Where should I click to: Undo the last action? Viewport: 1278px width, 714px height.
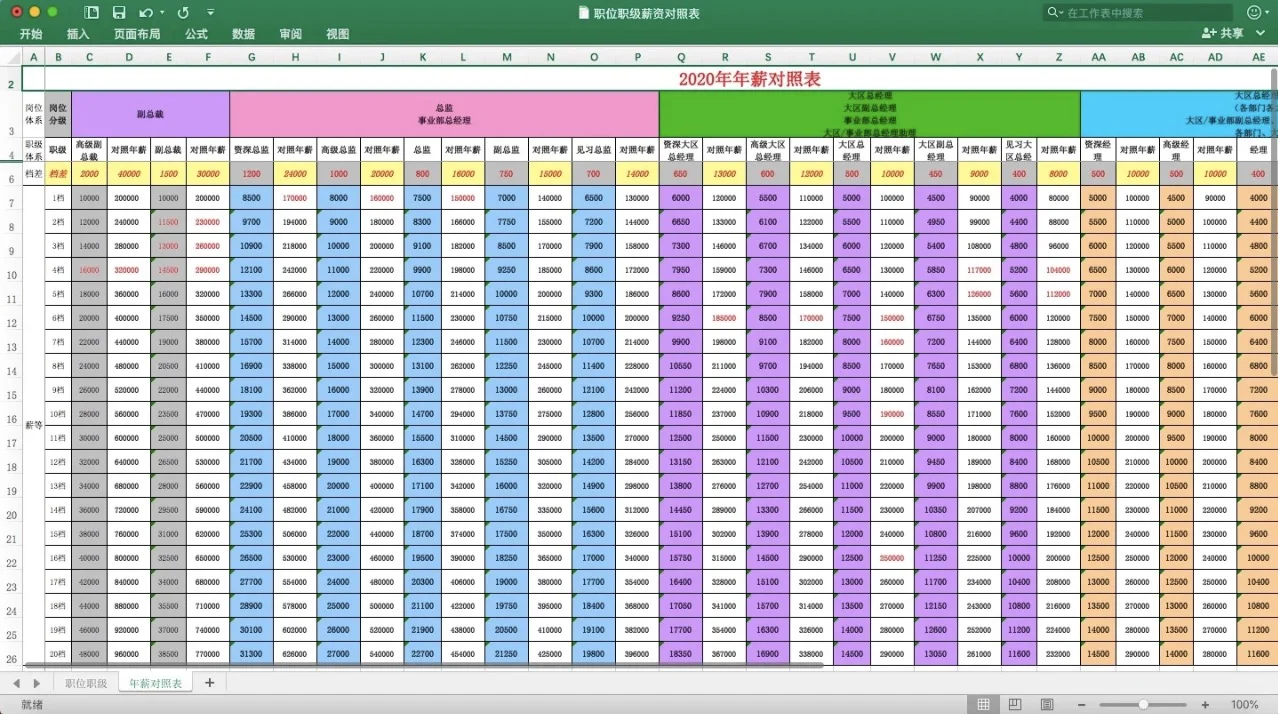[146, 13]
